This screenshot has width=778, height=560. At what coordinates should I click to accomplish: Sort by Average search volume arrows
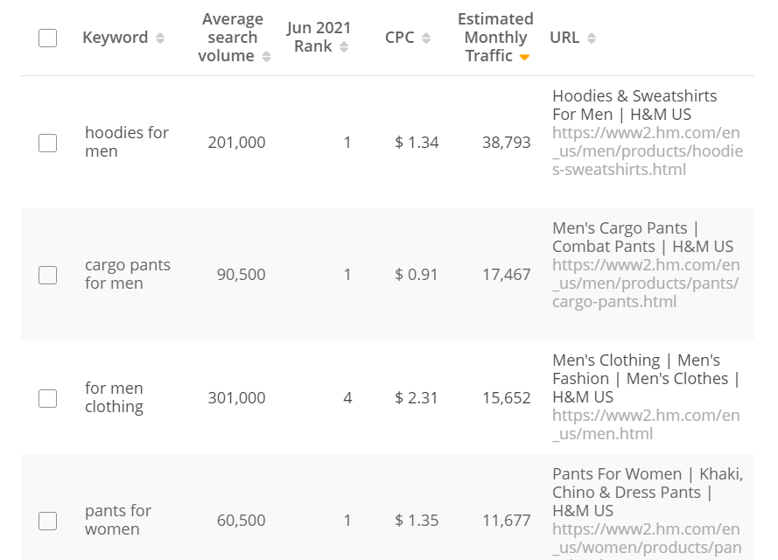click(x=266, y=57)
